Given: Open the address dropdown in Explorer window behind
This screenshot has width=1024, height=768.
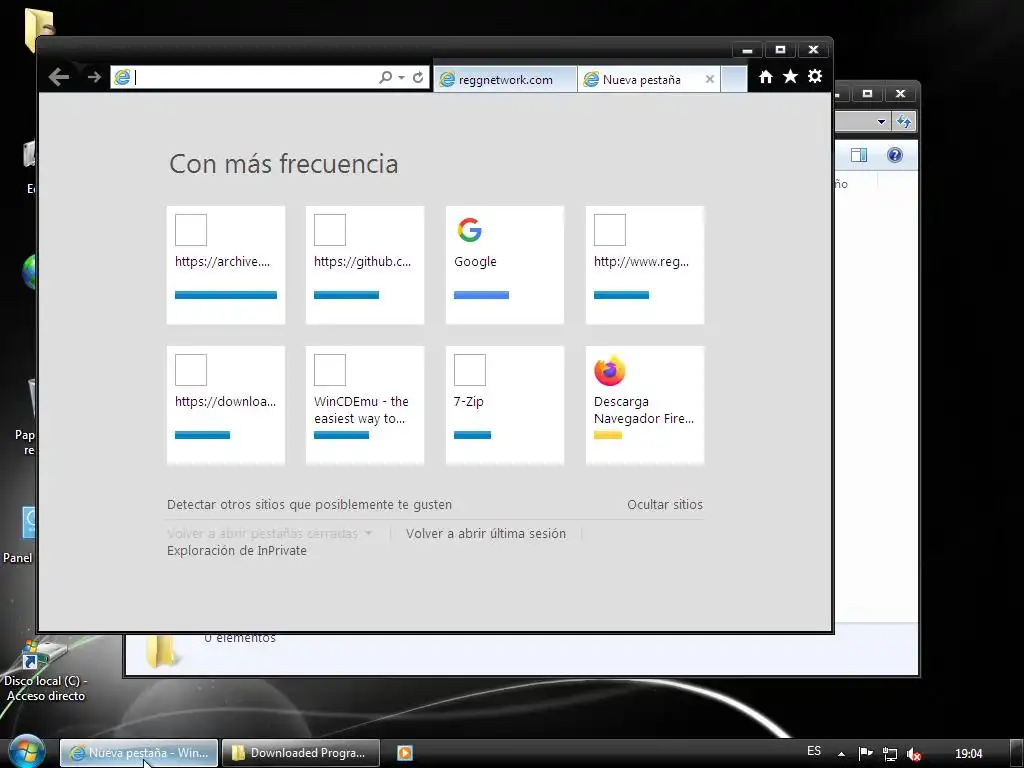Looking at the screenshot, I should [881, 121].
